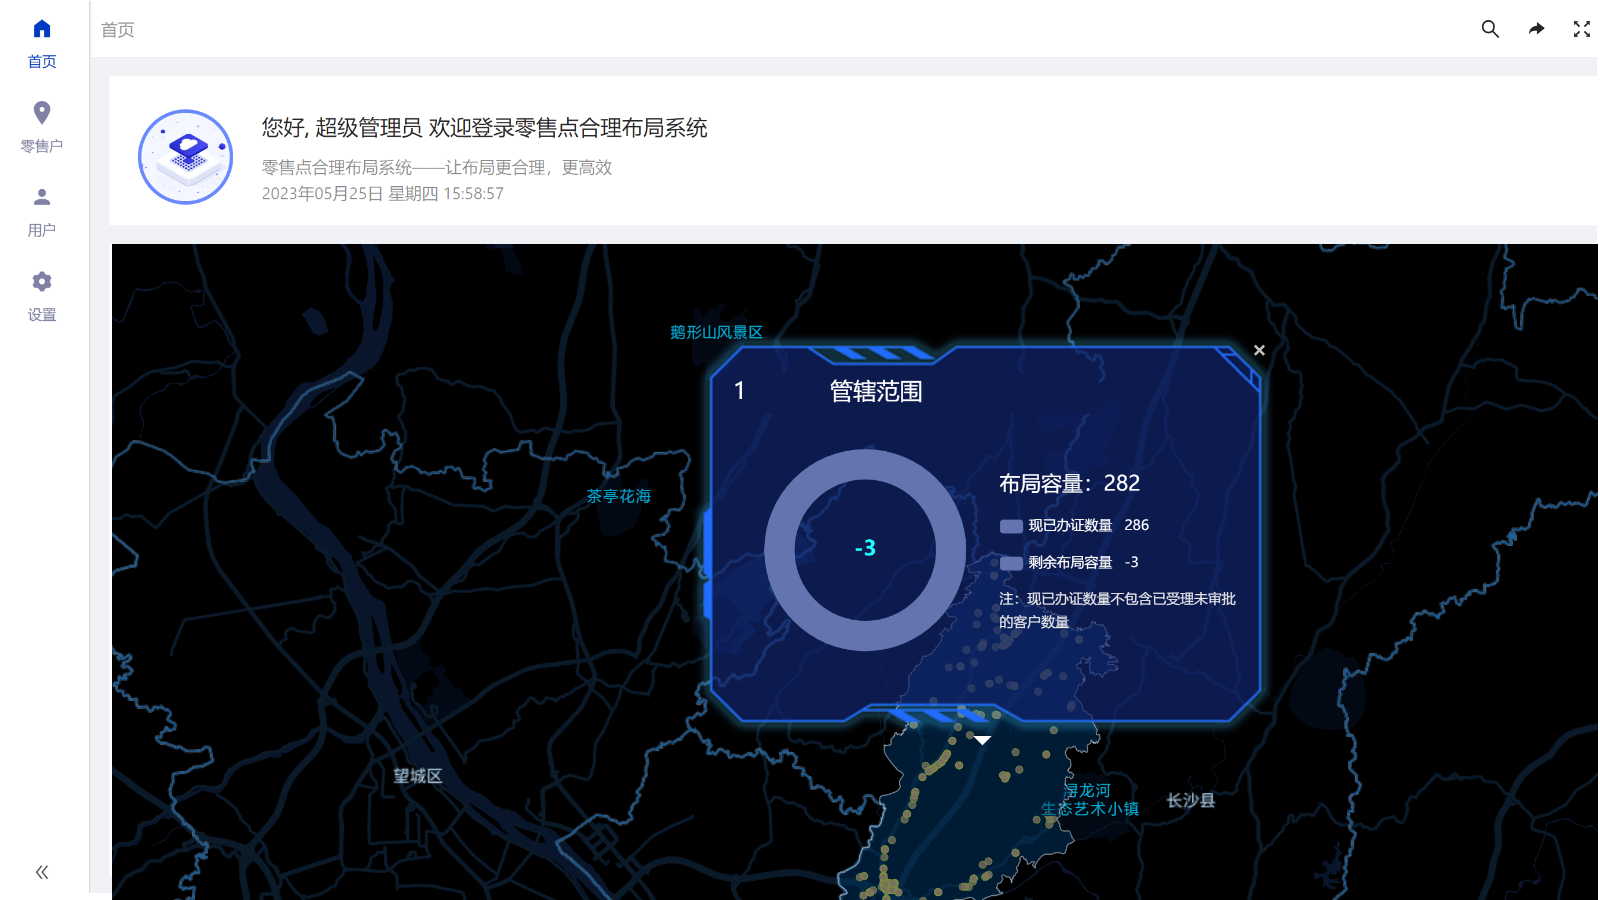Expand popup details via the white down triangle
The image size is (1600, 900).
[x=983, y=740]
